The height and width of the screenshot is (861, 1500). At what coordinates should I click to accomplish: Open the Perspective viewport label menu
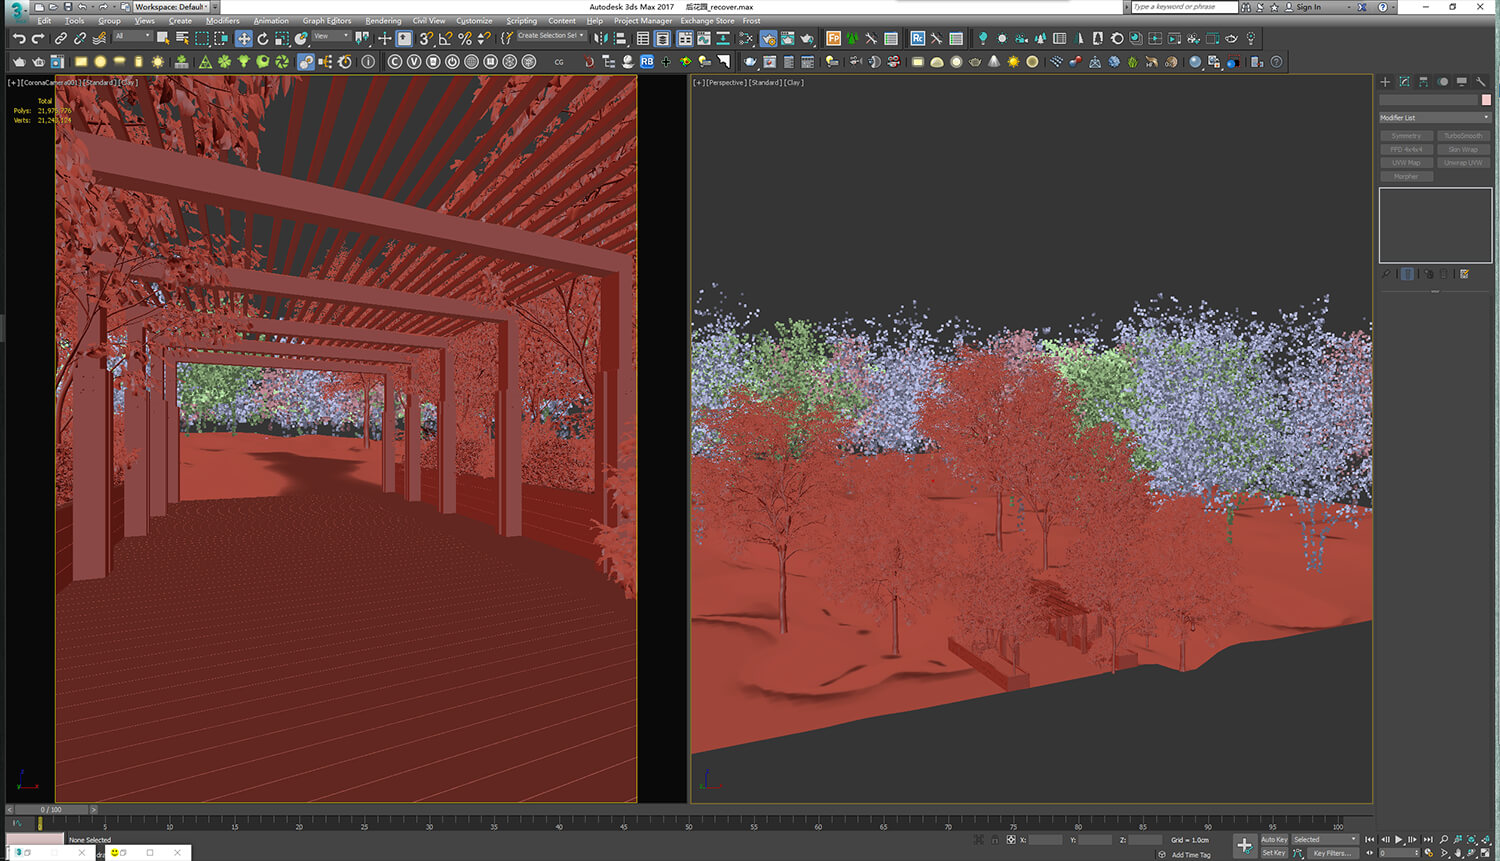(x=725, y=83)
